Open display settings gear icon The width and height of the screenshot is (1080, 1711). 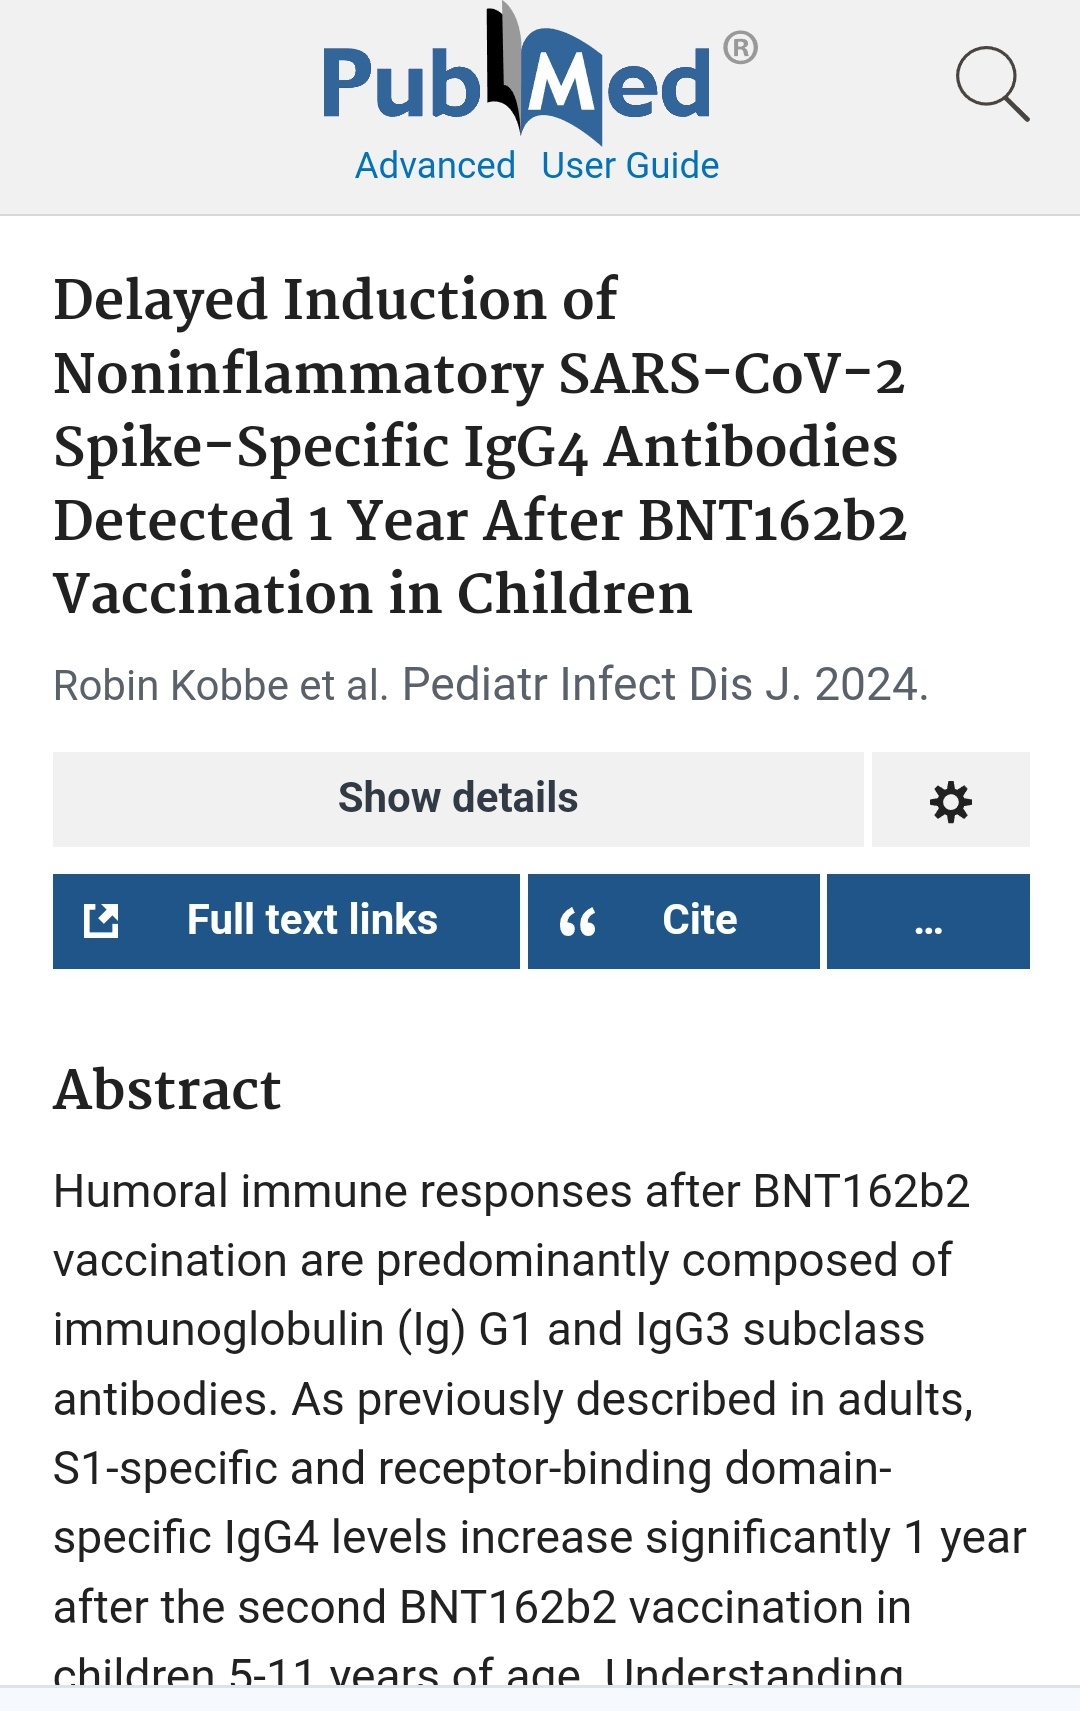[x=951, y=800]
